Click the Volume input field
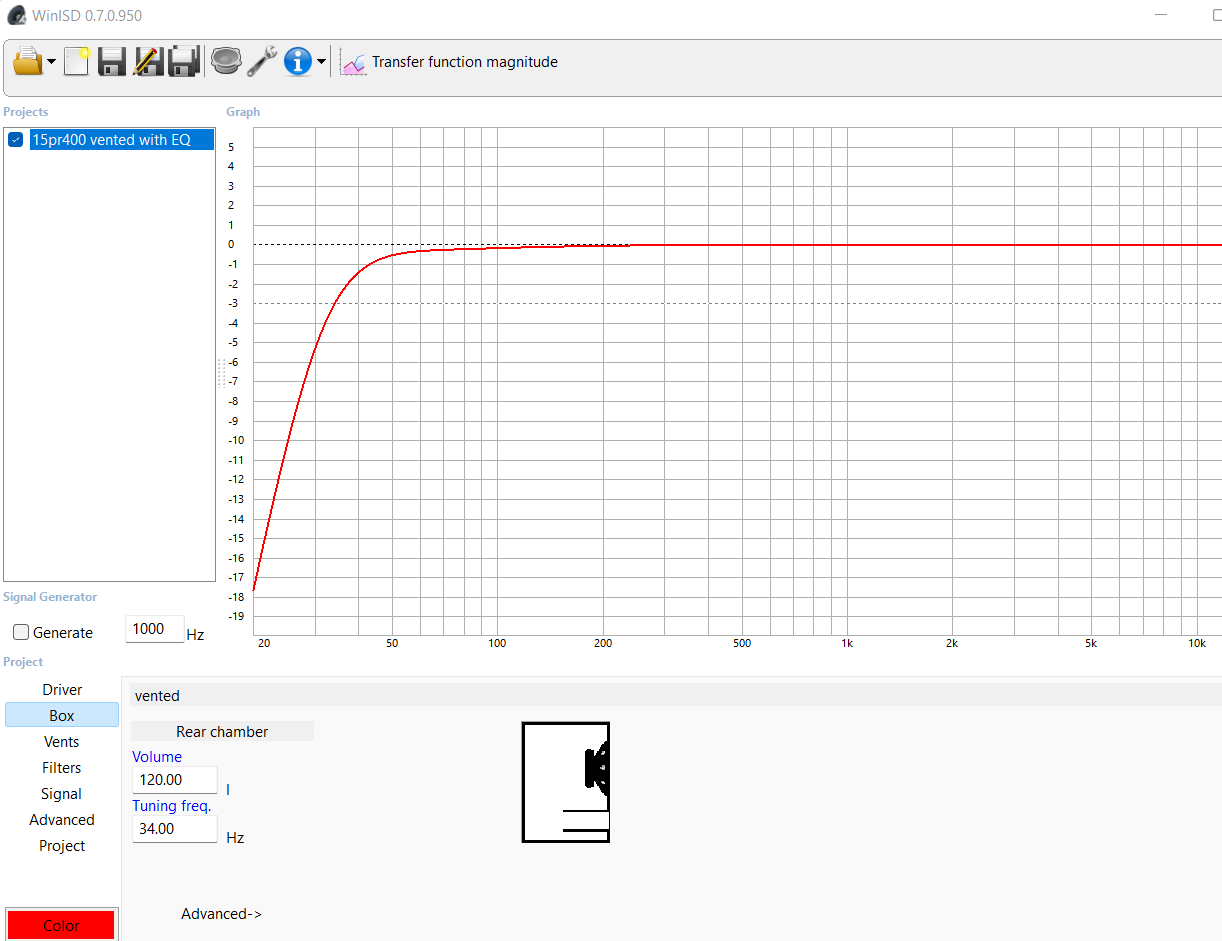Viewport: 1222px width, 941px height. pos(174,780)
